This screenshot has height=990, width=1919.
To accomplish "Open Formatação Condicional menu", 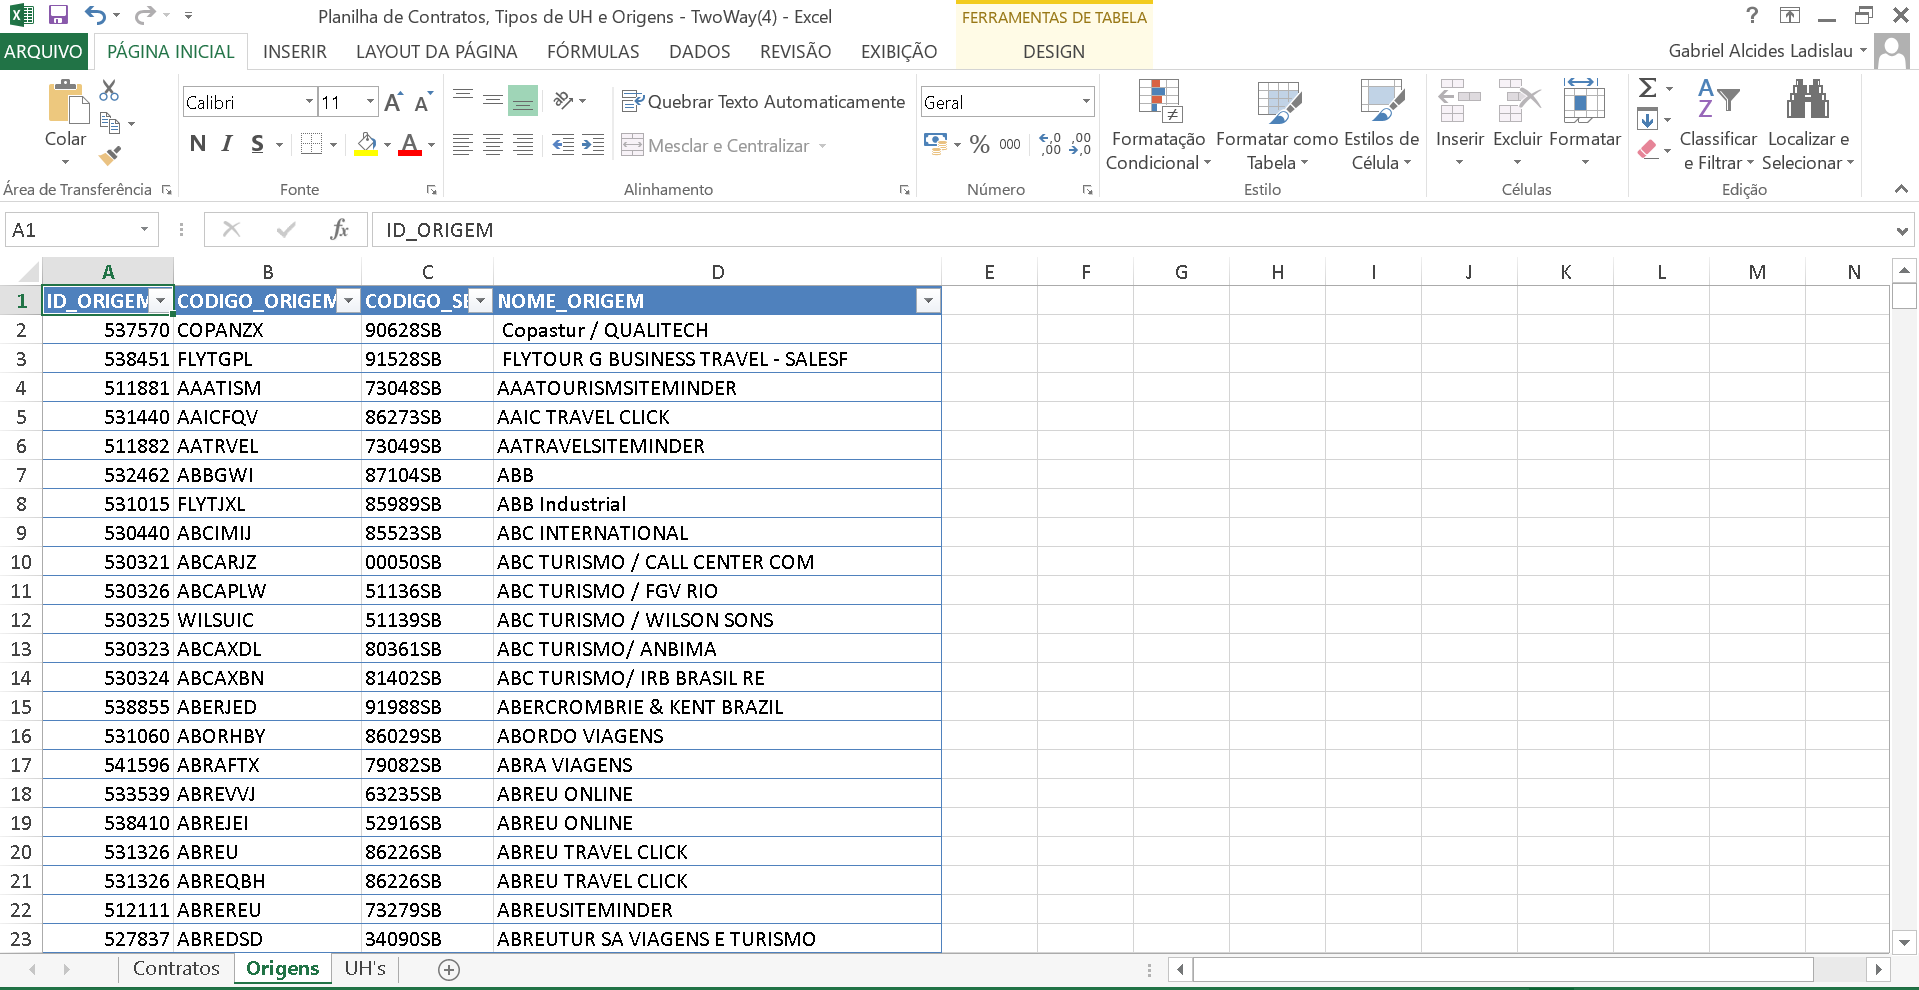I will [x=1158, y=125].
